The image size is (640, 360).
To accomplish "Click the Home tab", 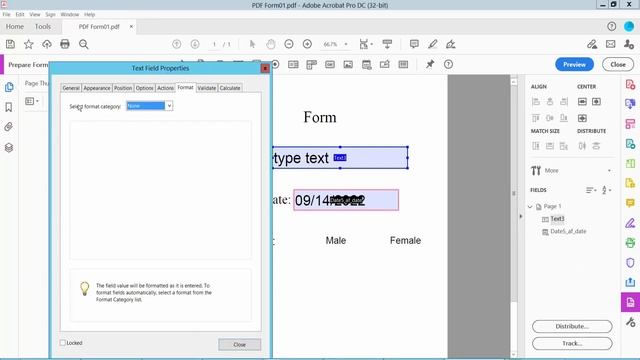I will tap(15, 27).
